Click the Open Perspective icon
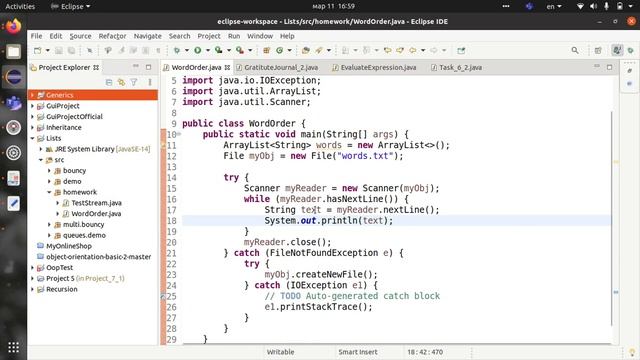 pos(598,51)
